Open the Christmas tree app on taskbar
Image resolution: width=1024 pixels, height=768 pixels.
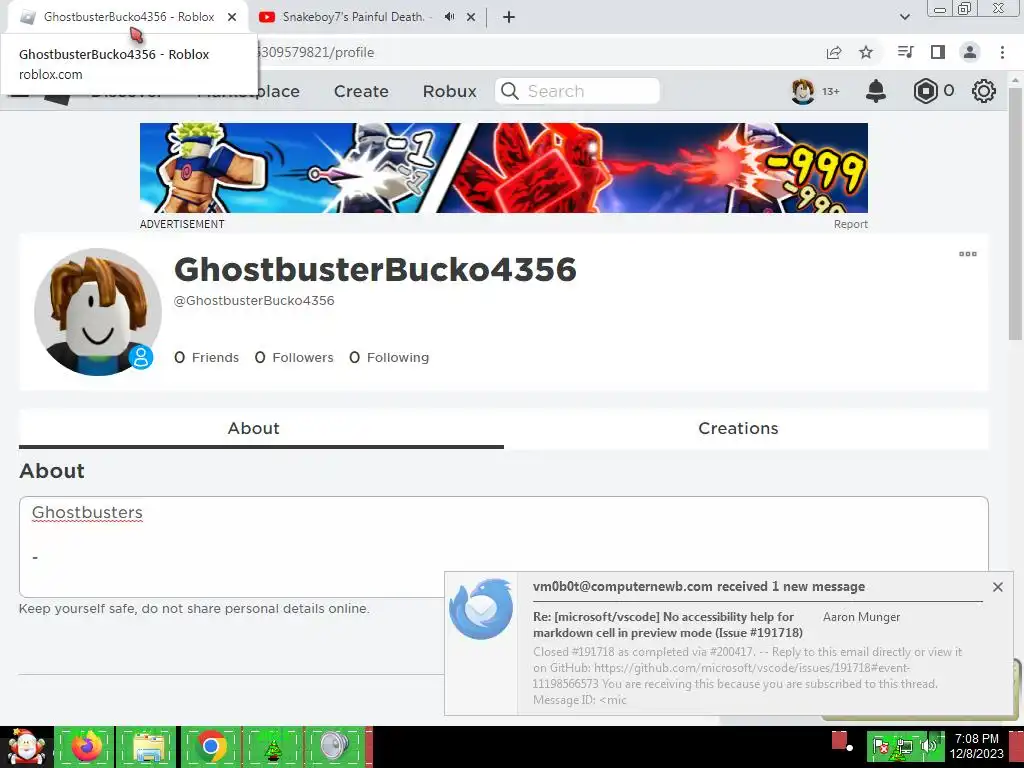tap(273, 746)
